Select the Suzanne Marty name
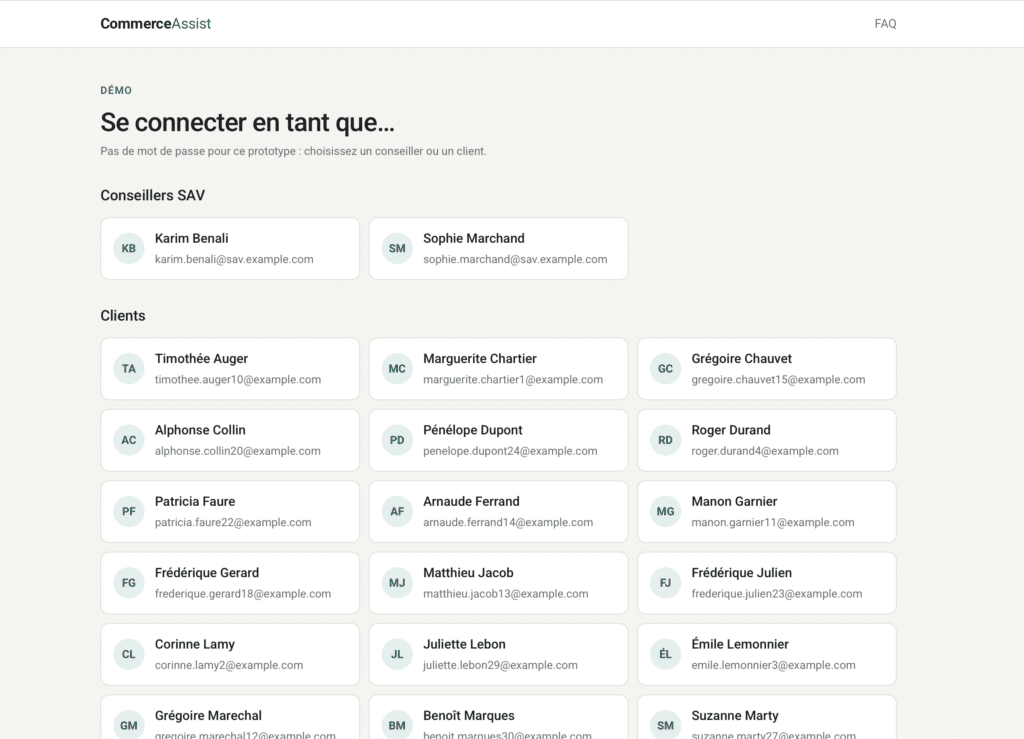 coord(735,715)
